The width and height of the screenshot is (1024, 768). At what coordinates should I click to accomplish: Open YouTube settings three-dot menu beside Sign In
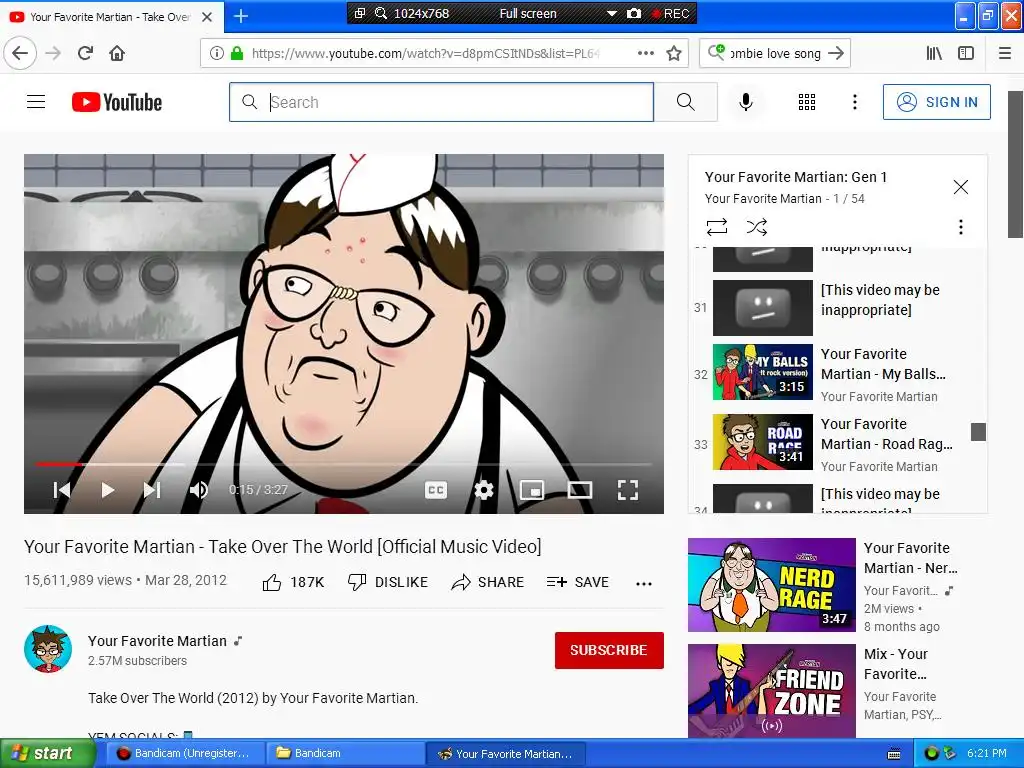[x=854, y=102]
